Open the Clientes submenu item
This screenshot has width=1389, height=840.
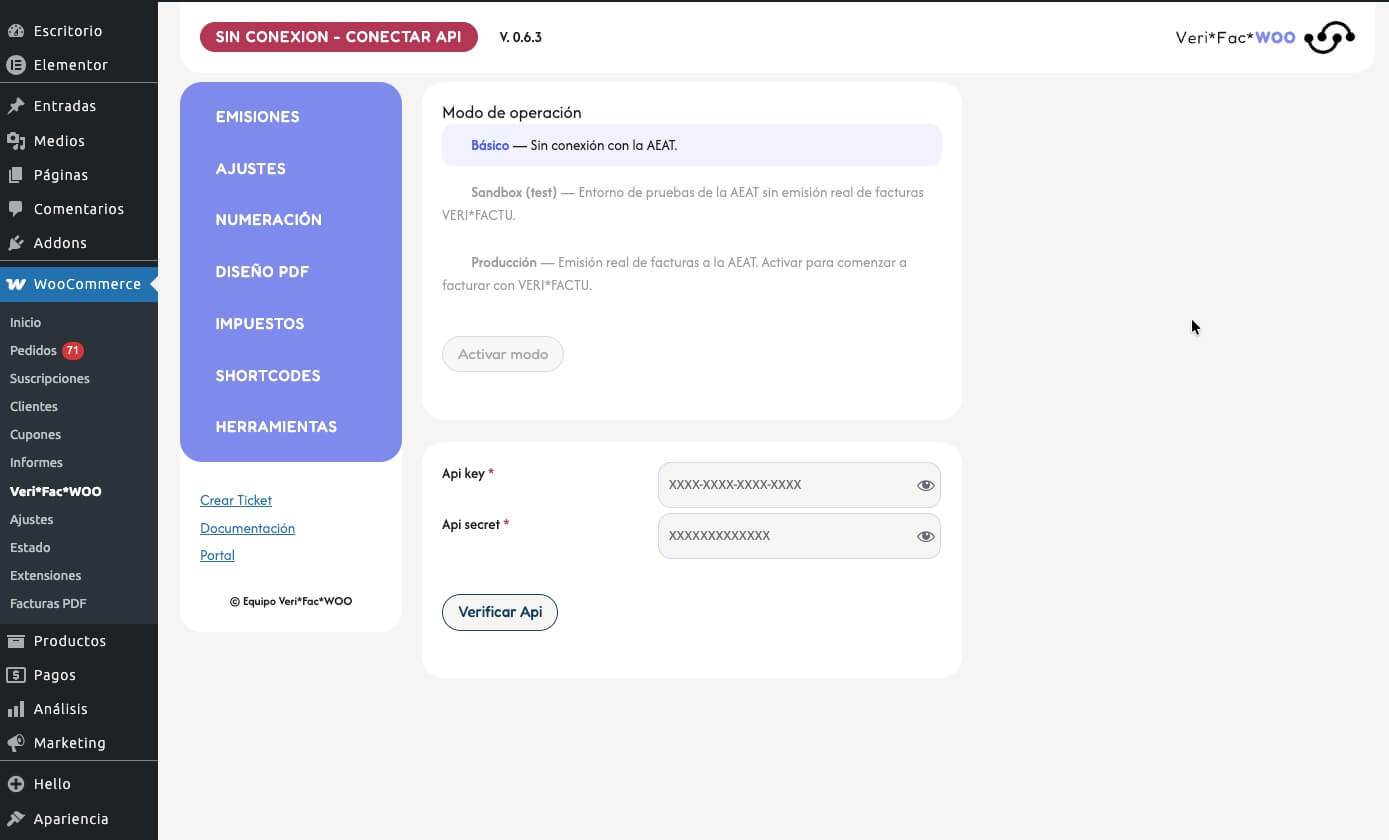pos(33,407)
